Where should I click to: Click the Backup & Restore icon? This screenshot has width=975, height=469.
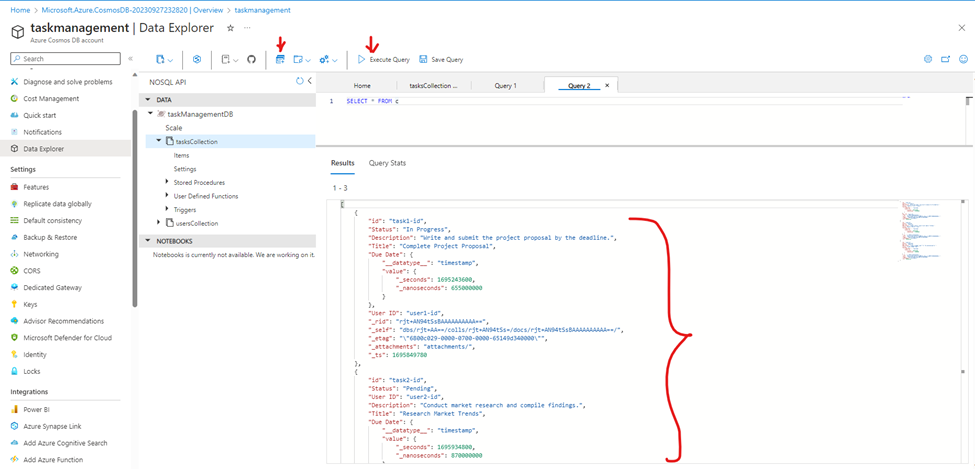coord(15,237)
